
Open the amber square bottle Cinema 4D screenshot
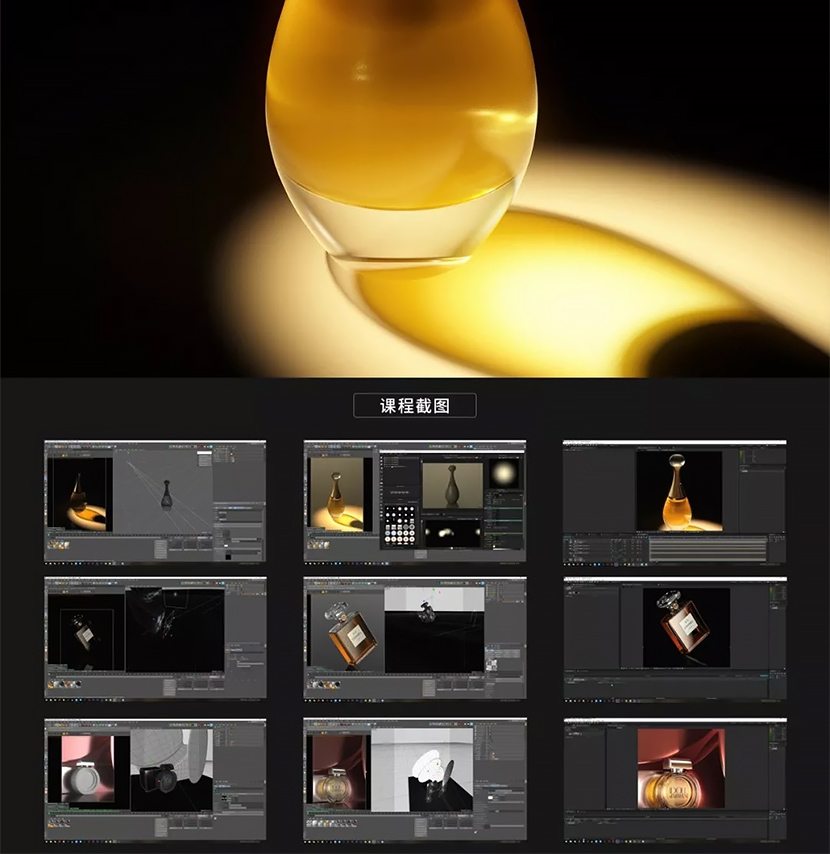(415, 638)
